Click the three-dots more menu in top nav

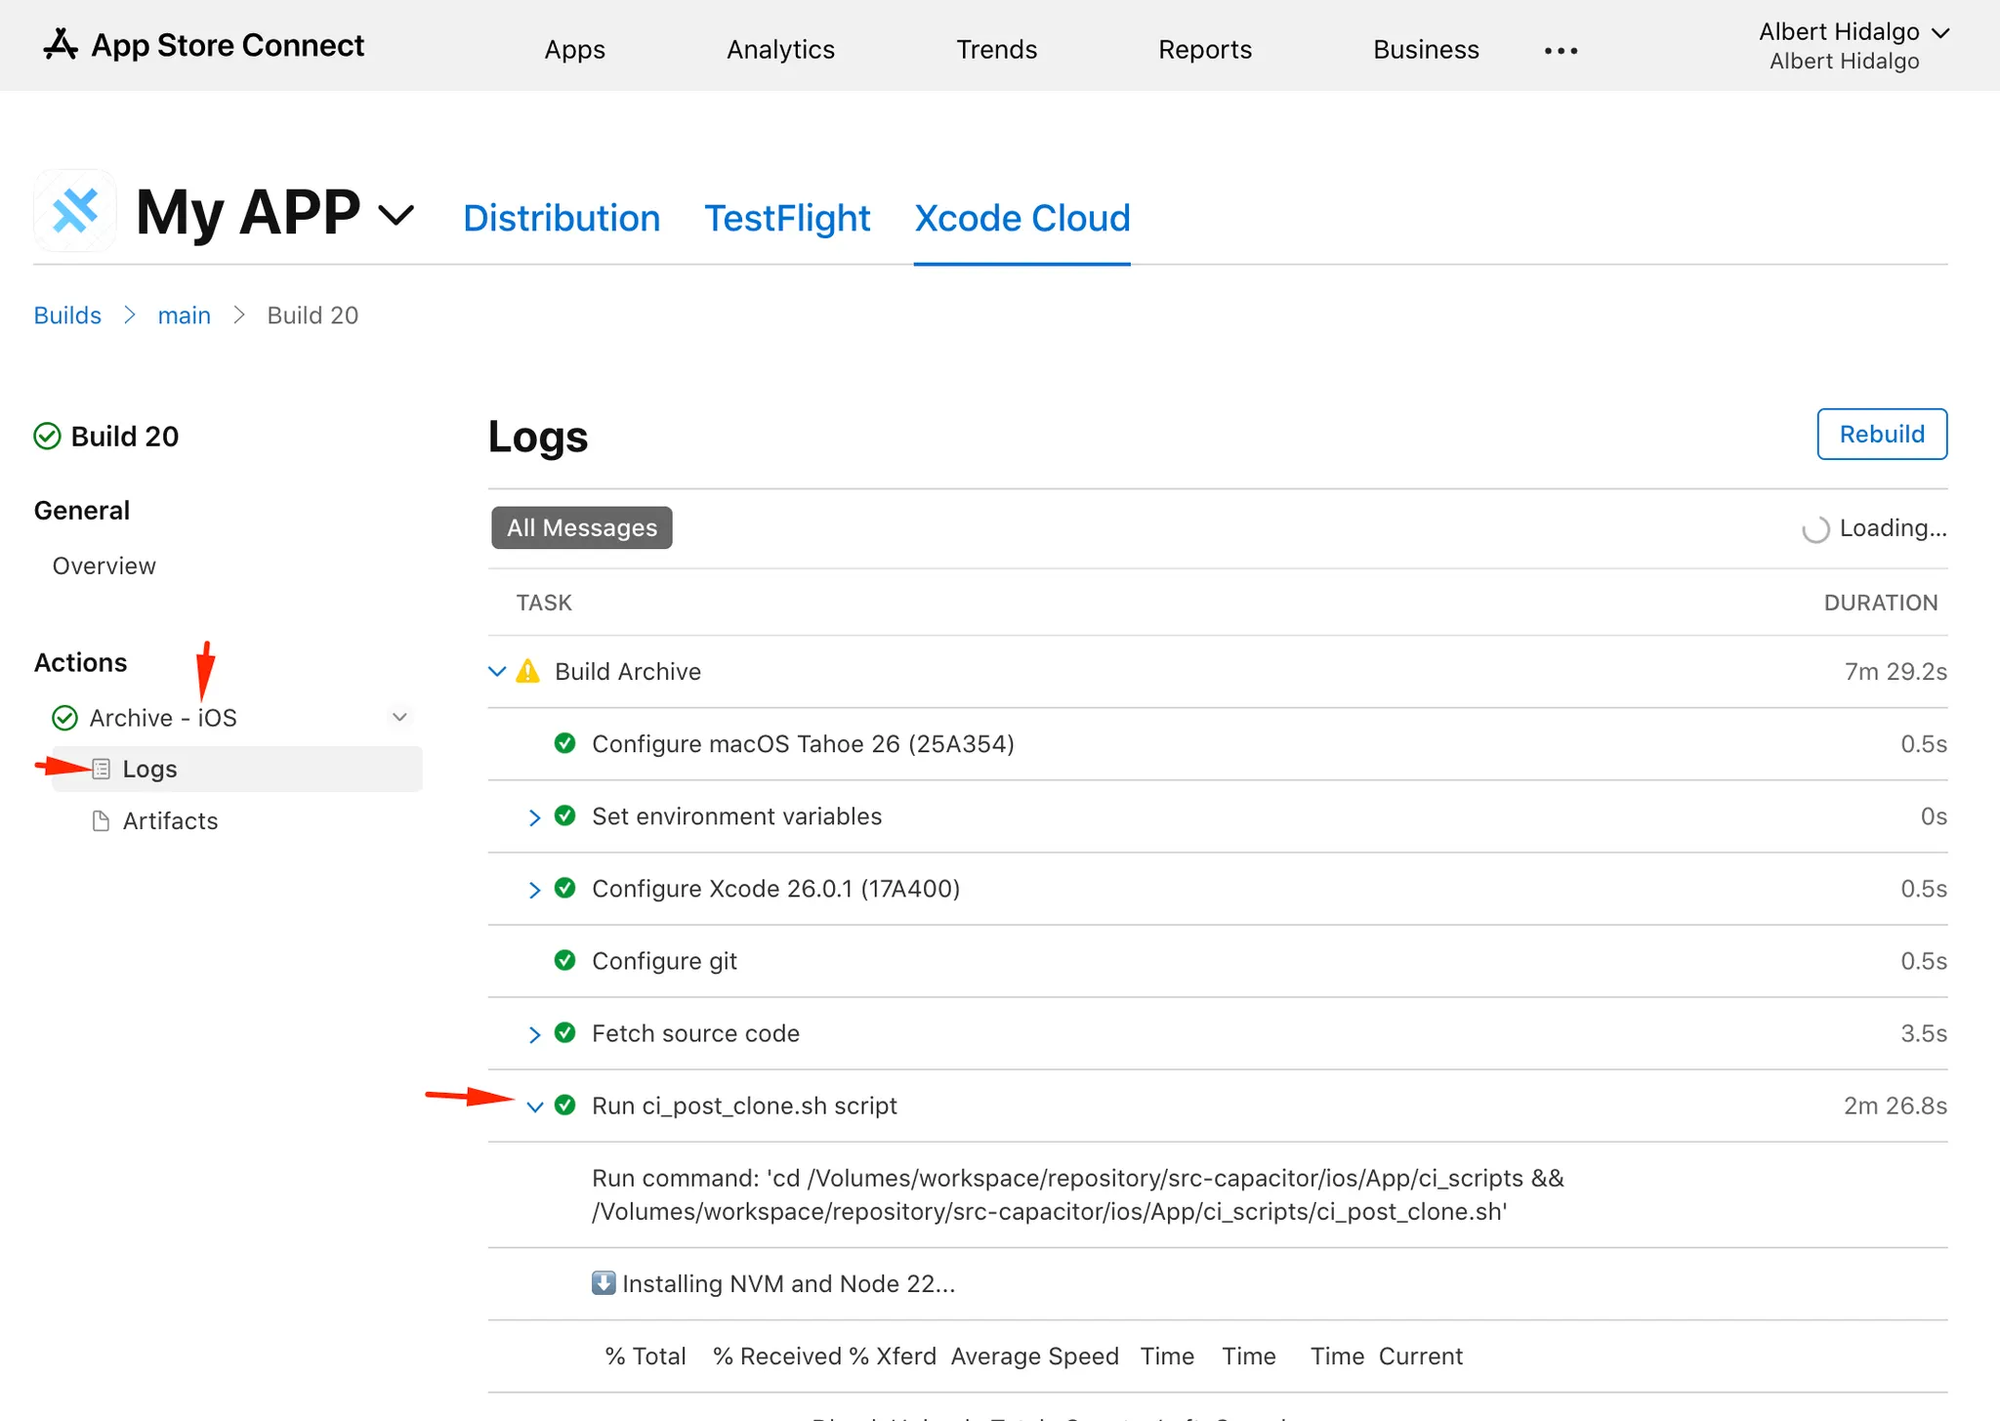[x=1560, y=50]
